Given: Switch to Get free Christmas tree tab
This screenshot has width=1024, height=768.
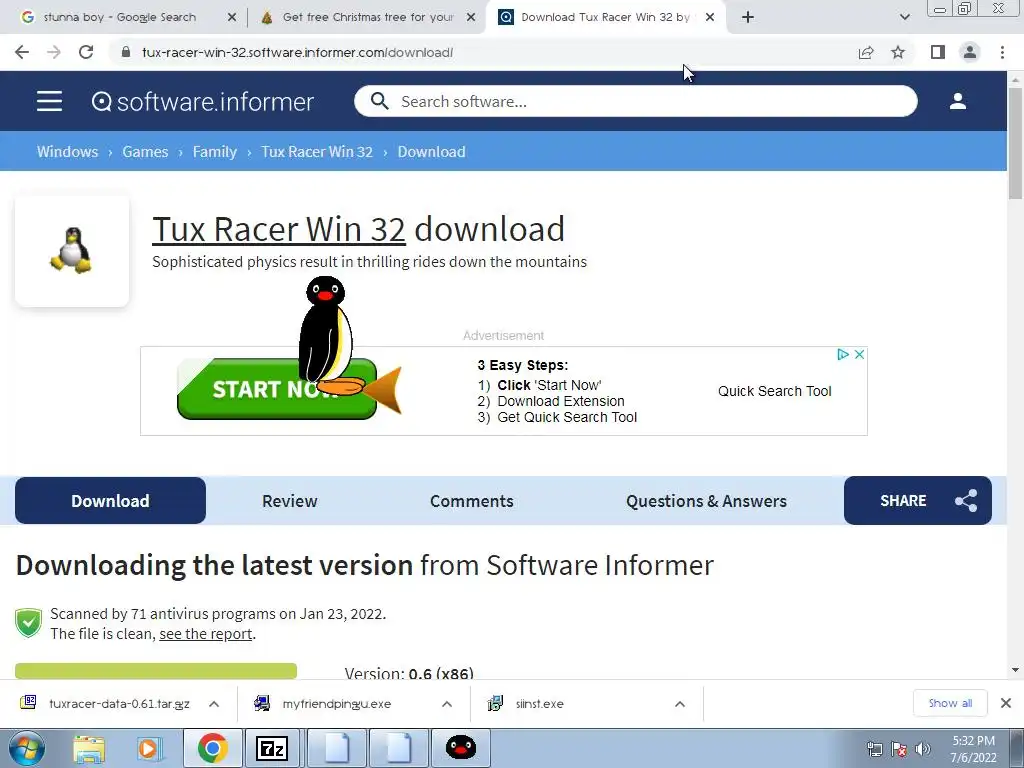Looking at the screenshot, I should 367,17.
